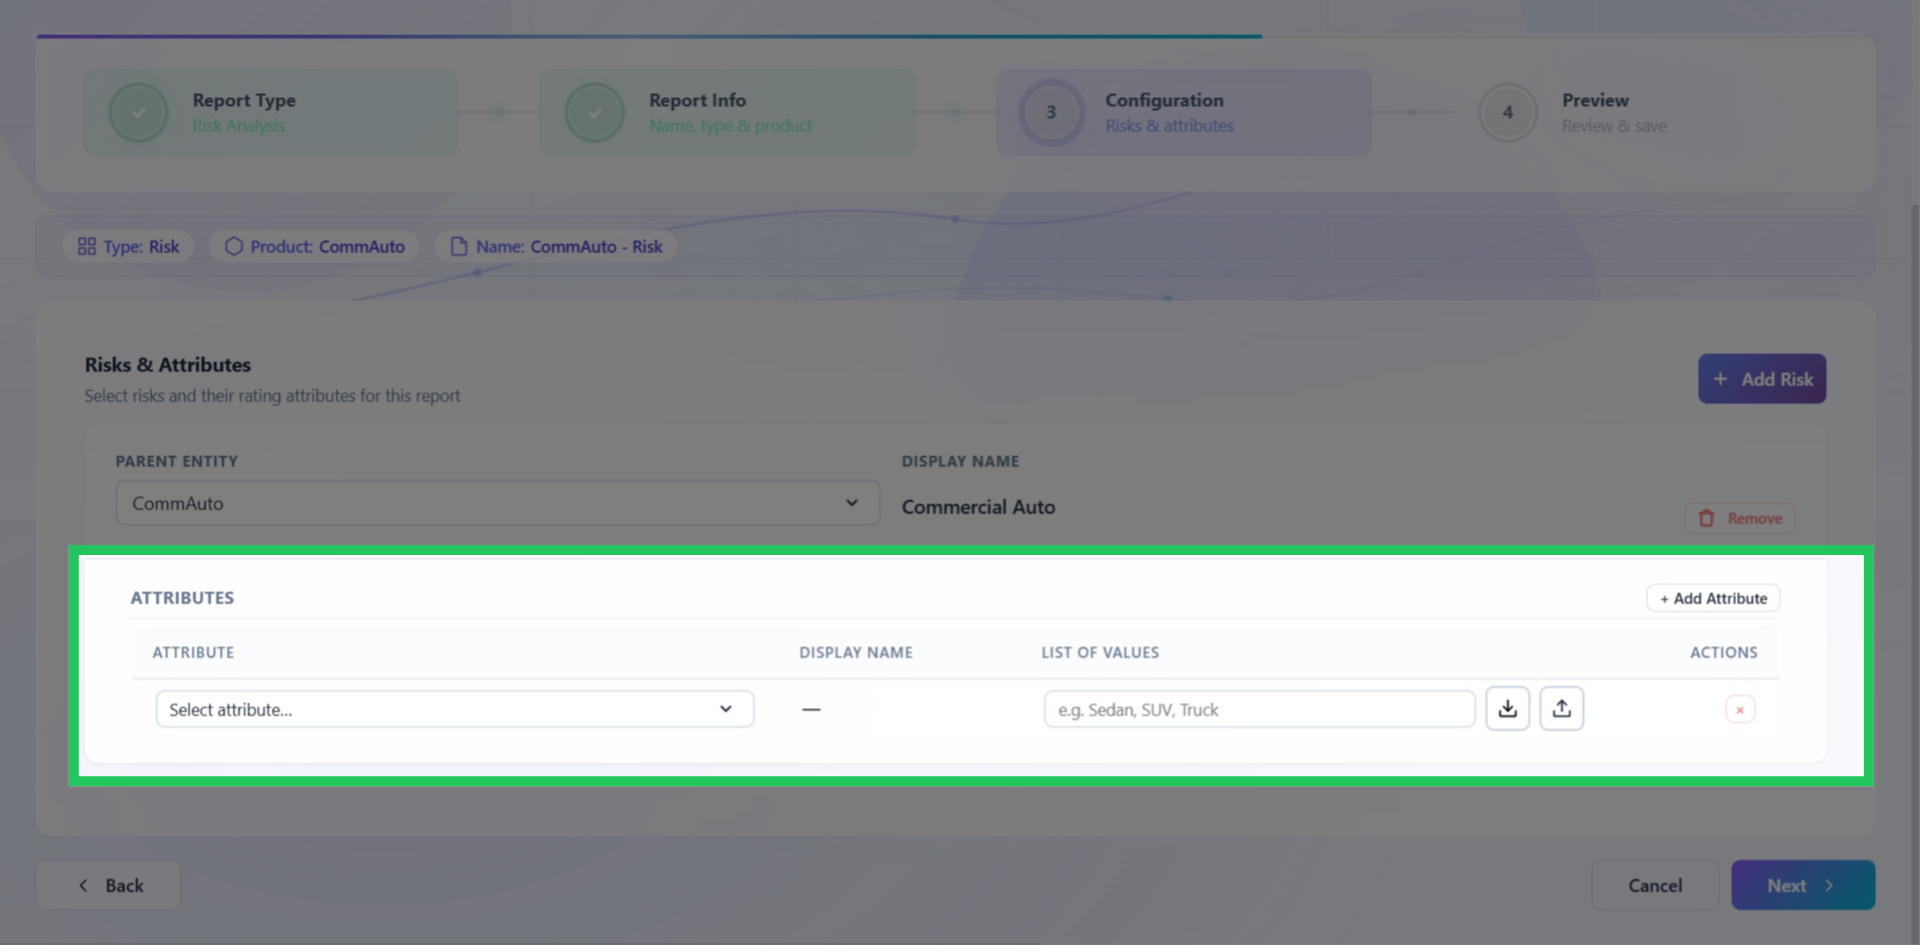
Task: Click the Name: CommAuto - Risk chip
Action: click(x=556, y=246)
